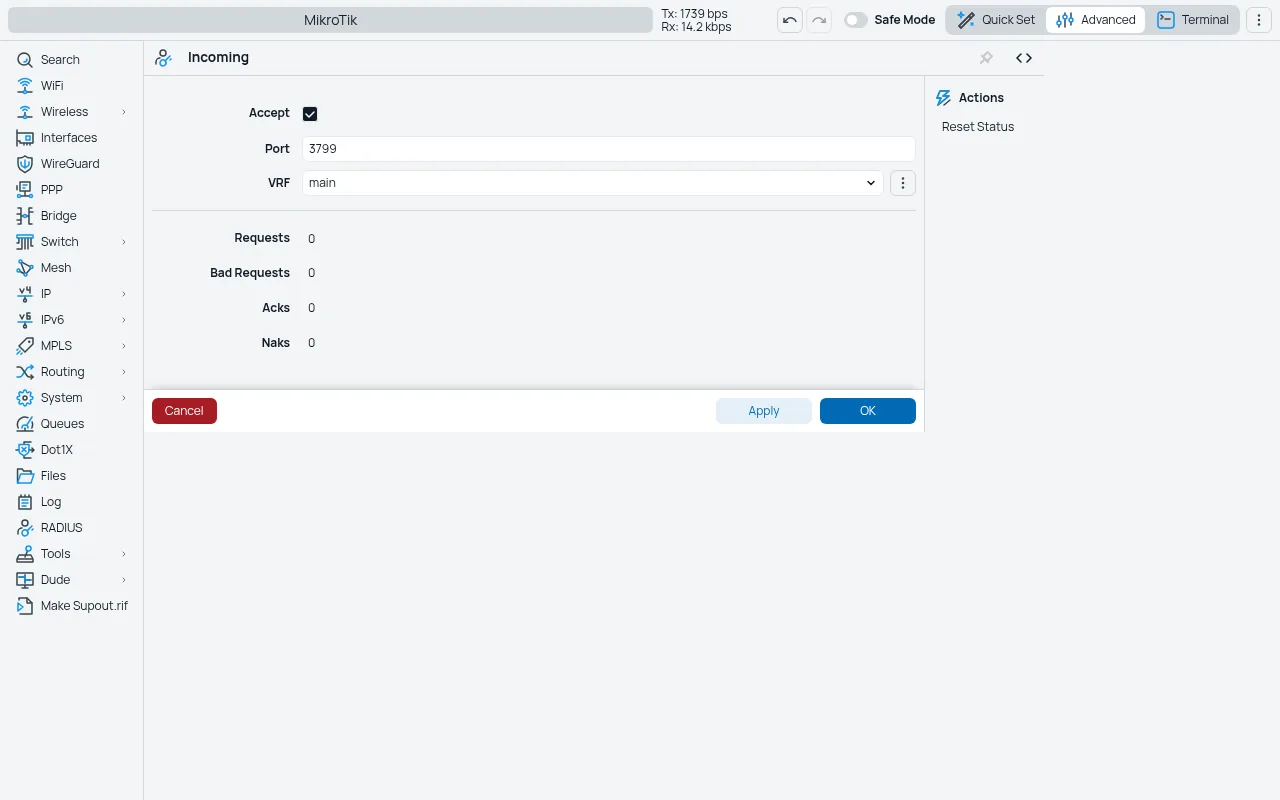Expand the Routing submenu
The width and height of the screenshot is (1280, 800).
(124, 372)
